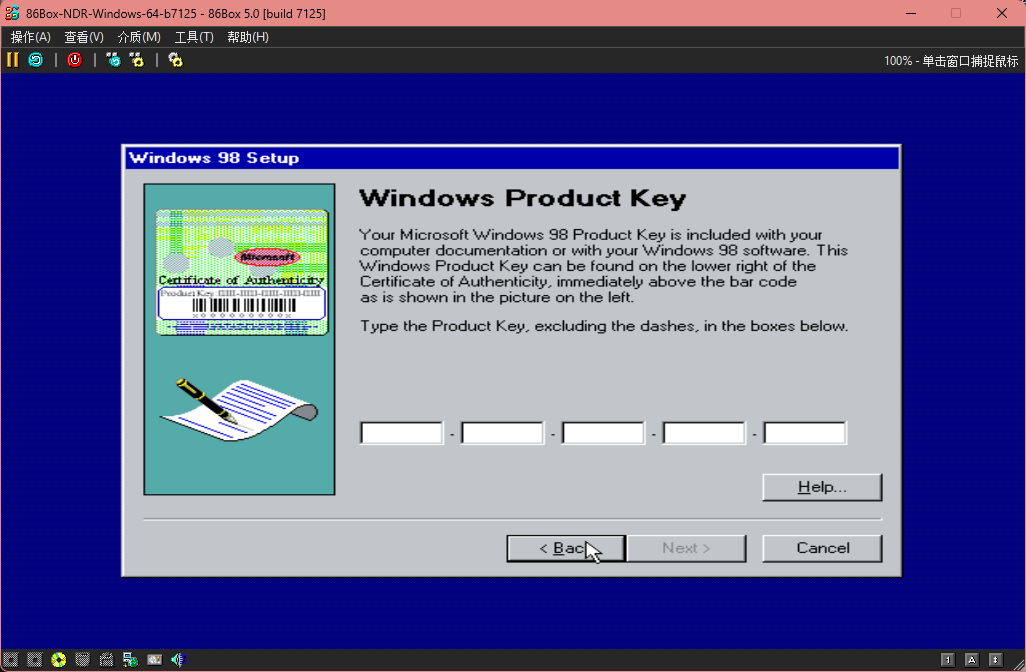Click the Certificate of Authenticity picture
This screenshot has width=1026, height=672.
[x=241, y=272]
